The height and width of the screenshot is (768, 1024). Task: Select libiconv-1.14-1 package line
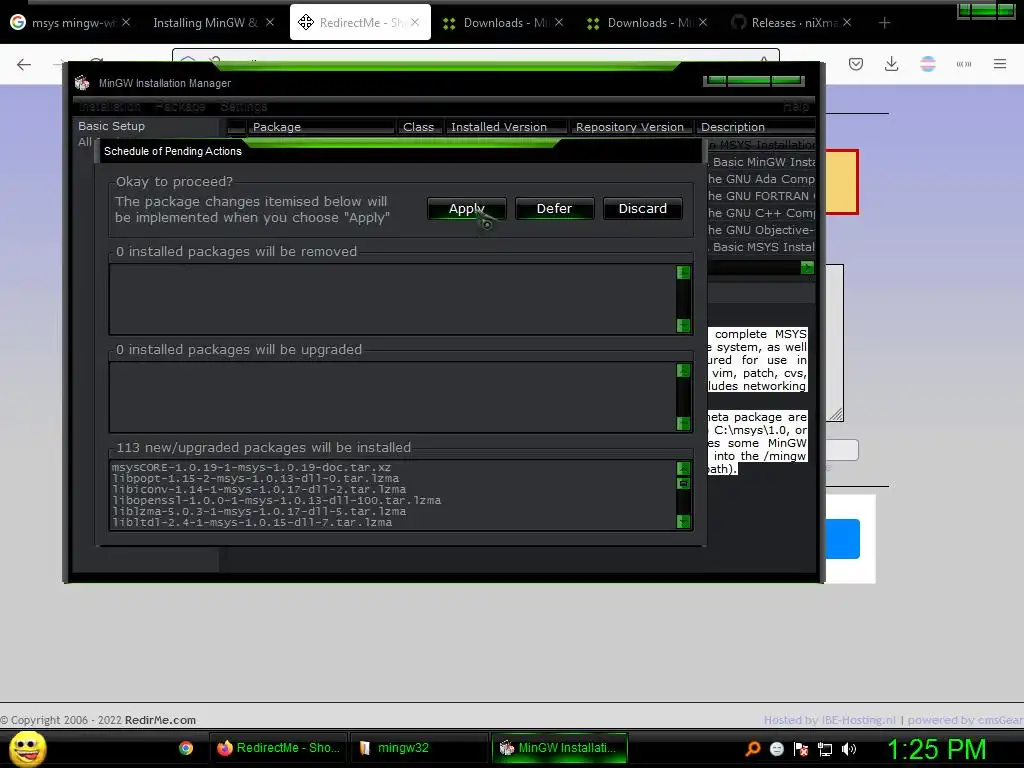click(x=259, y=490)
